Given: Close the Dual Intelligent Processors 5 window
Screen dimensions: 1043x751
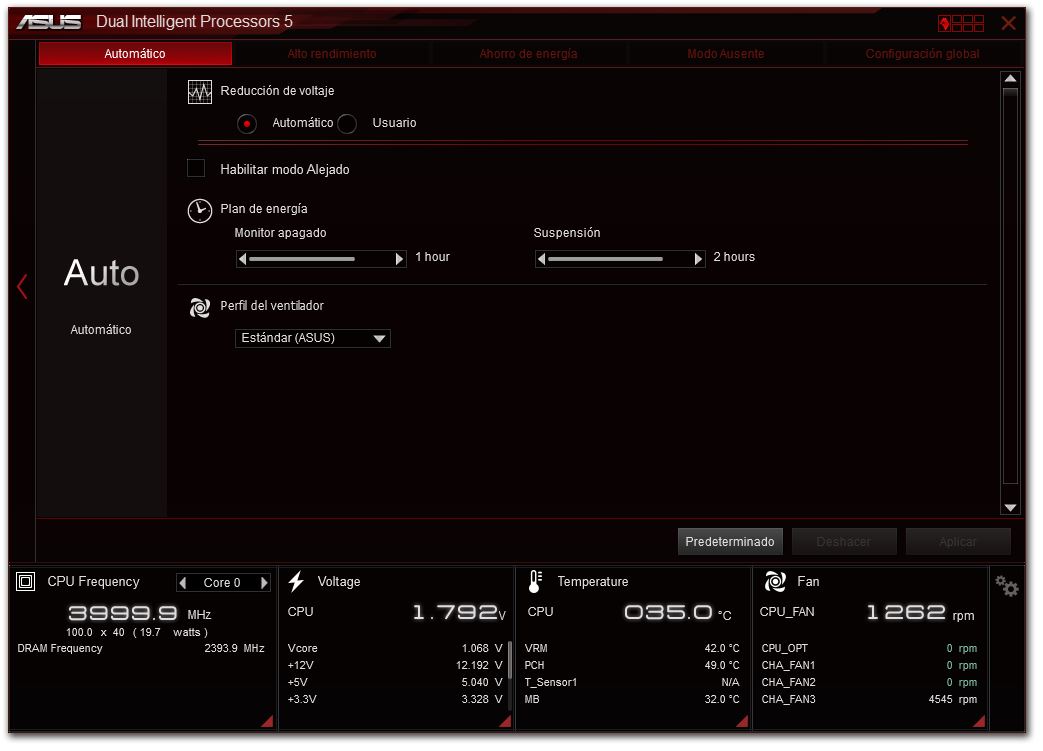Looking at the screenshot, I should [1008, 23].
